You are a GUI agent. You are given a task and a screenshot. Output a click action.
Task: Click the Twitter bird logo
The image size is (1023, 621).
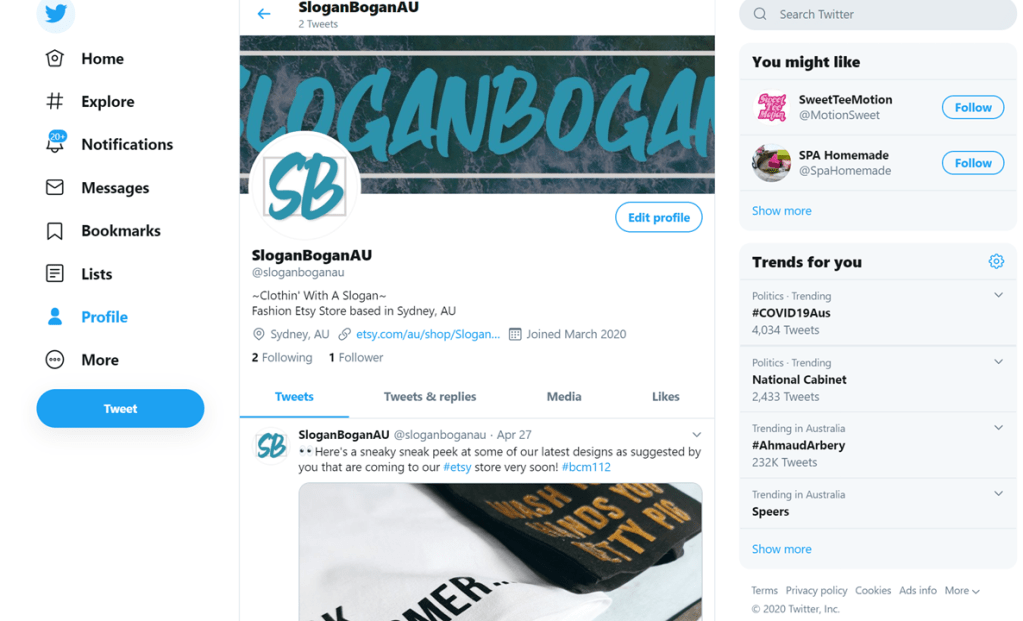(56, 13)
